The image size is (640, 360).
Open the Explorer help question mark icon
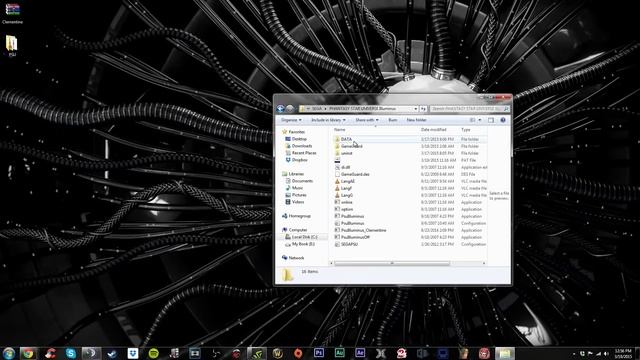(503, 120)
